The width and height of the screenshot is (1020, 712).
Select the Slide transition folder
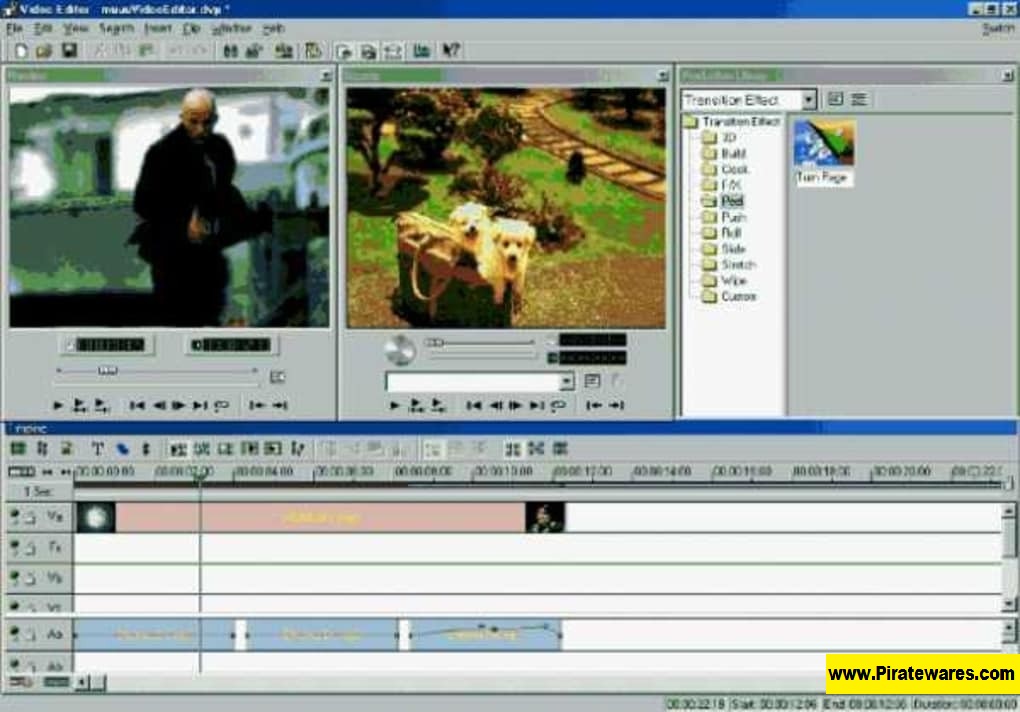(733, 249)
